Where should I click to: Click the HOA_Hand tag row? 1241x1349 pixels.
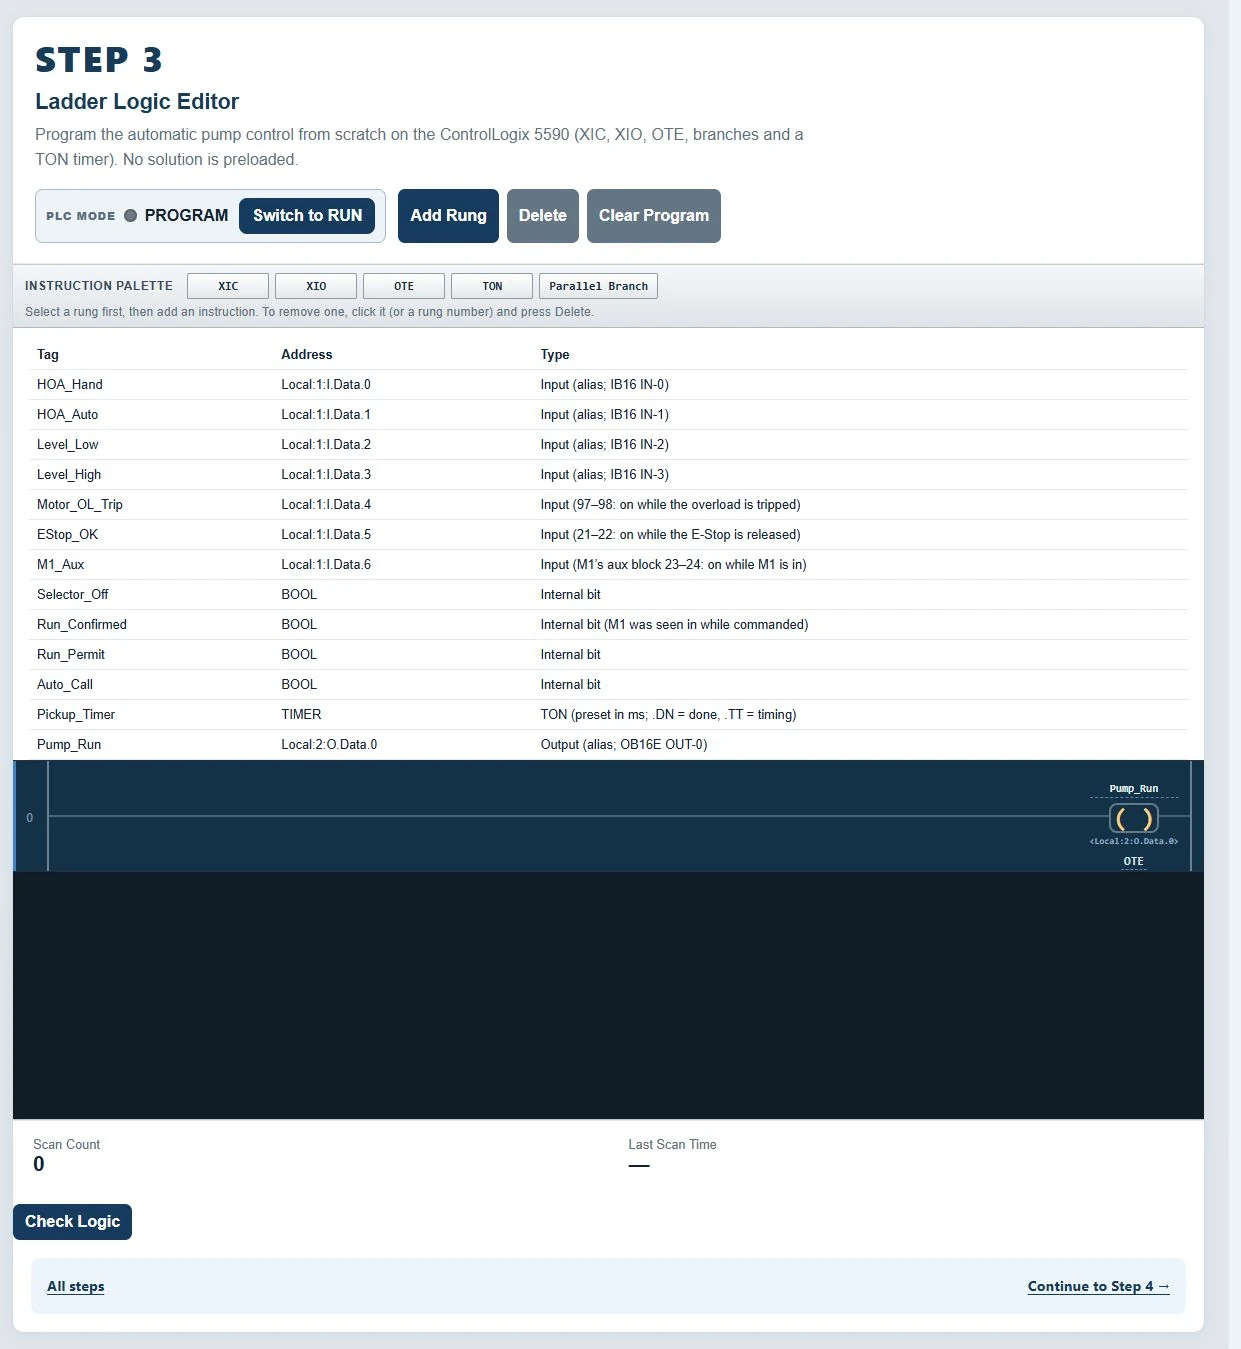609,385
